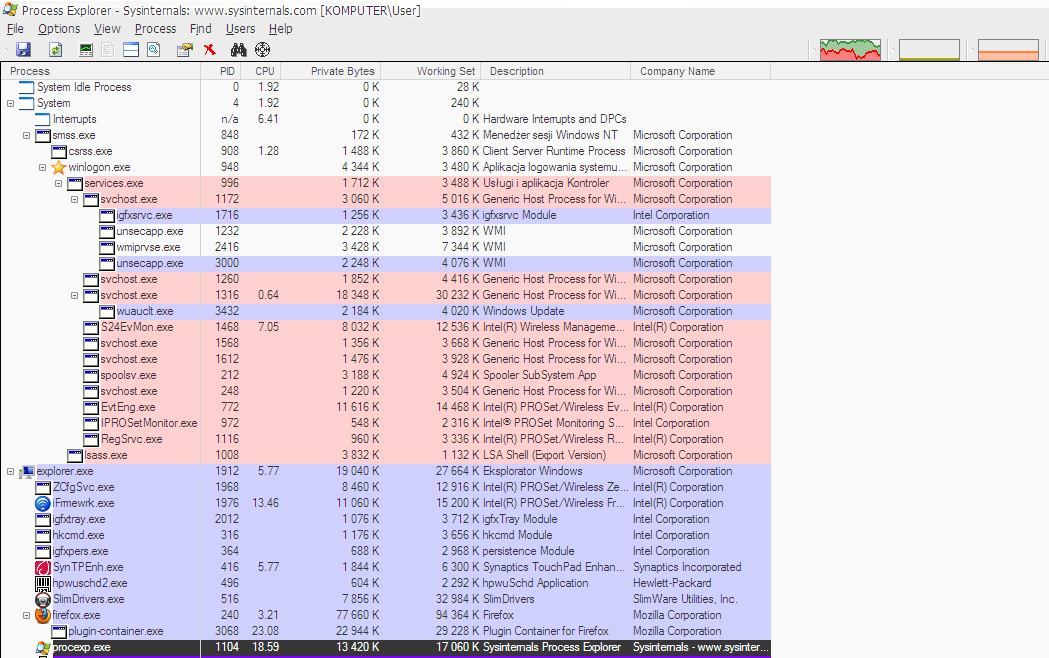The image size is (1049, 658).
Task: Click the SynTPEnh.exe Synaptics icon
Action: [x=43, y=567]
